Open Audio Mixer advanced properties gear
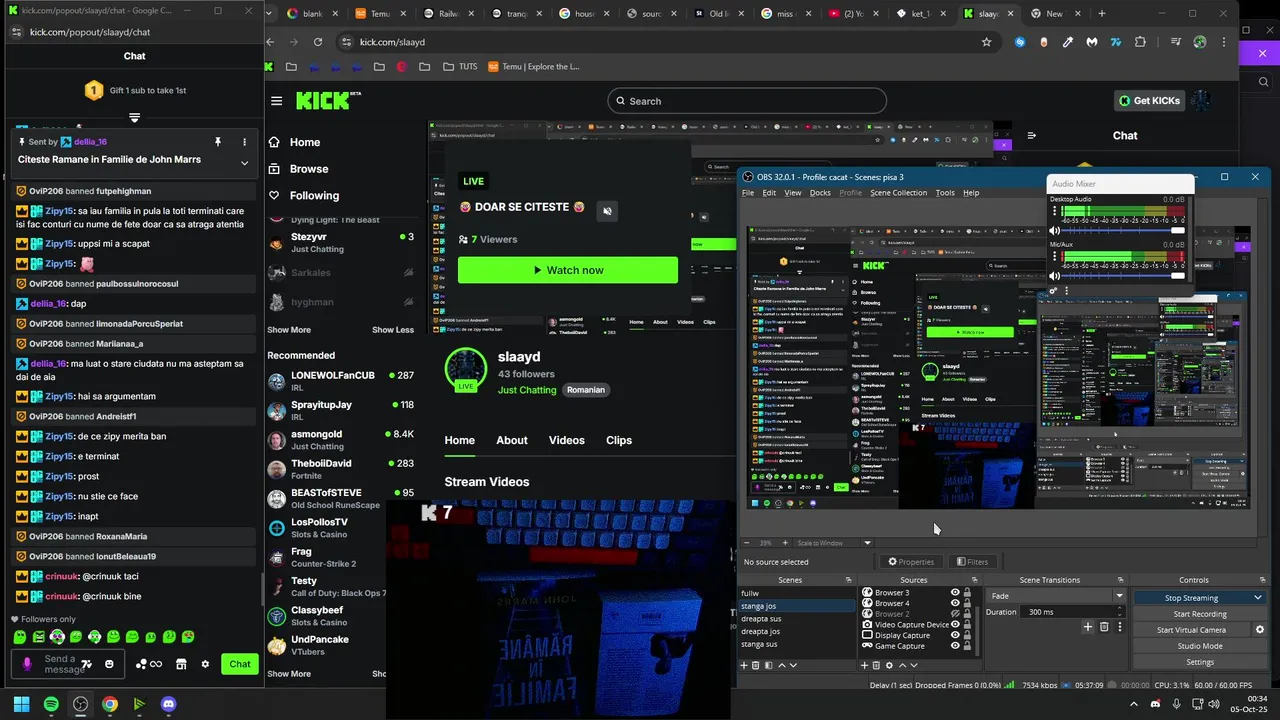1280x720 pixels. [1053, 290]
